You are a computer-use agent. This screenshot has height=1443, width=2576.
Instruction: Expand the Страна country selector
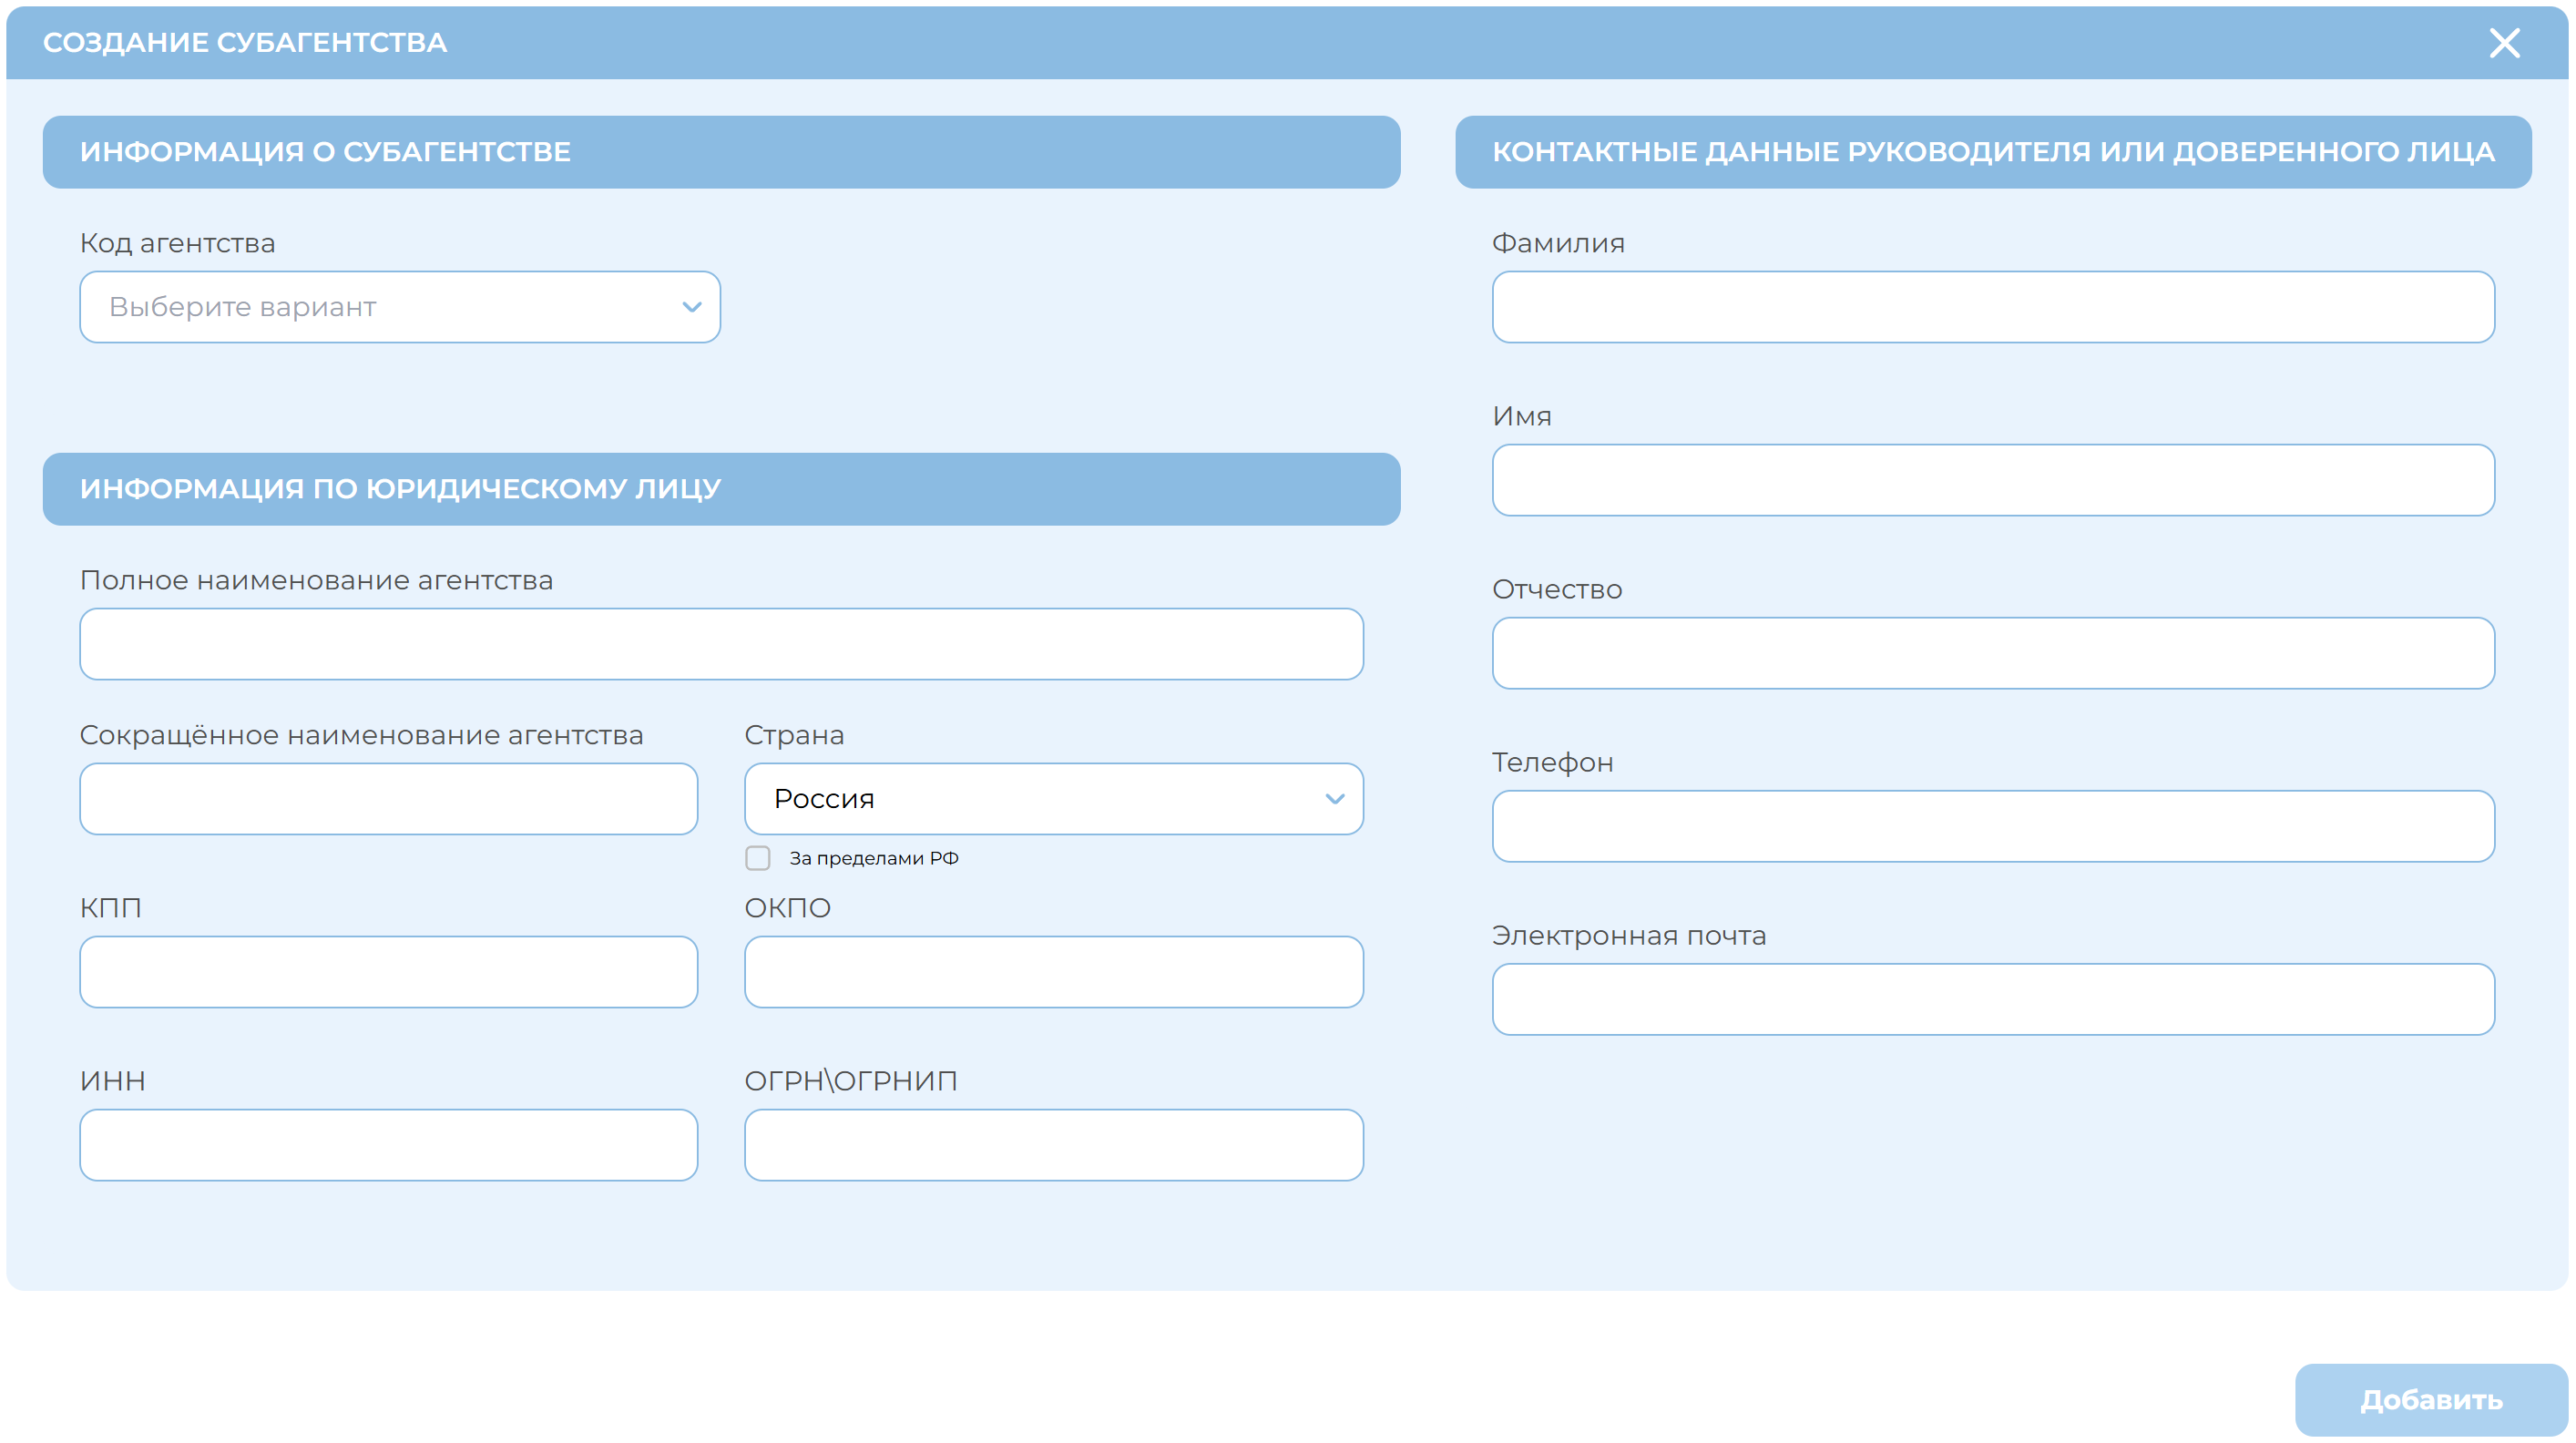[1052, 798]
